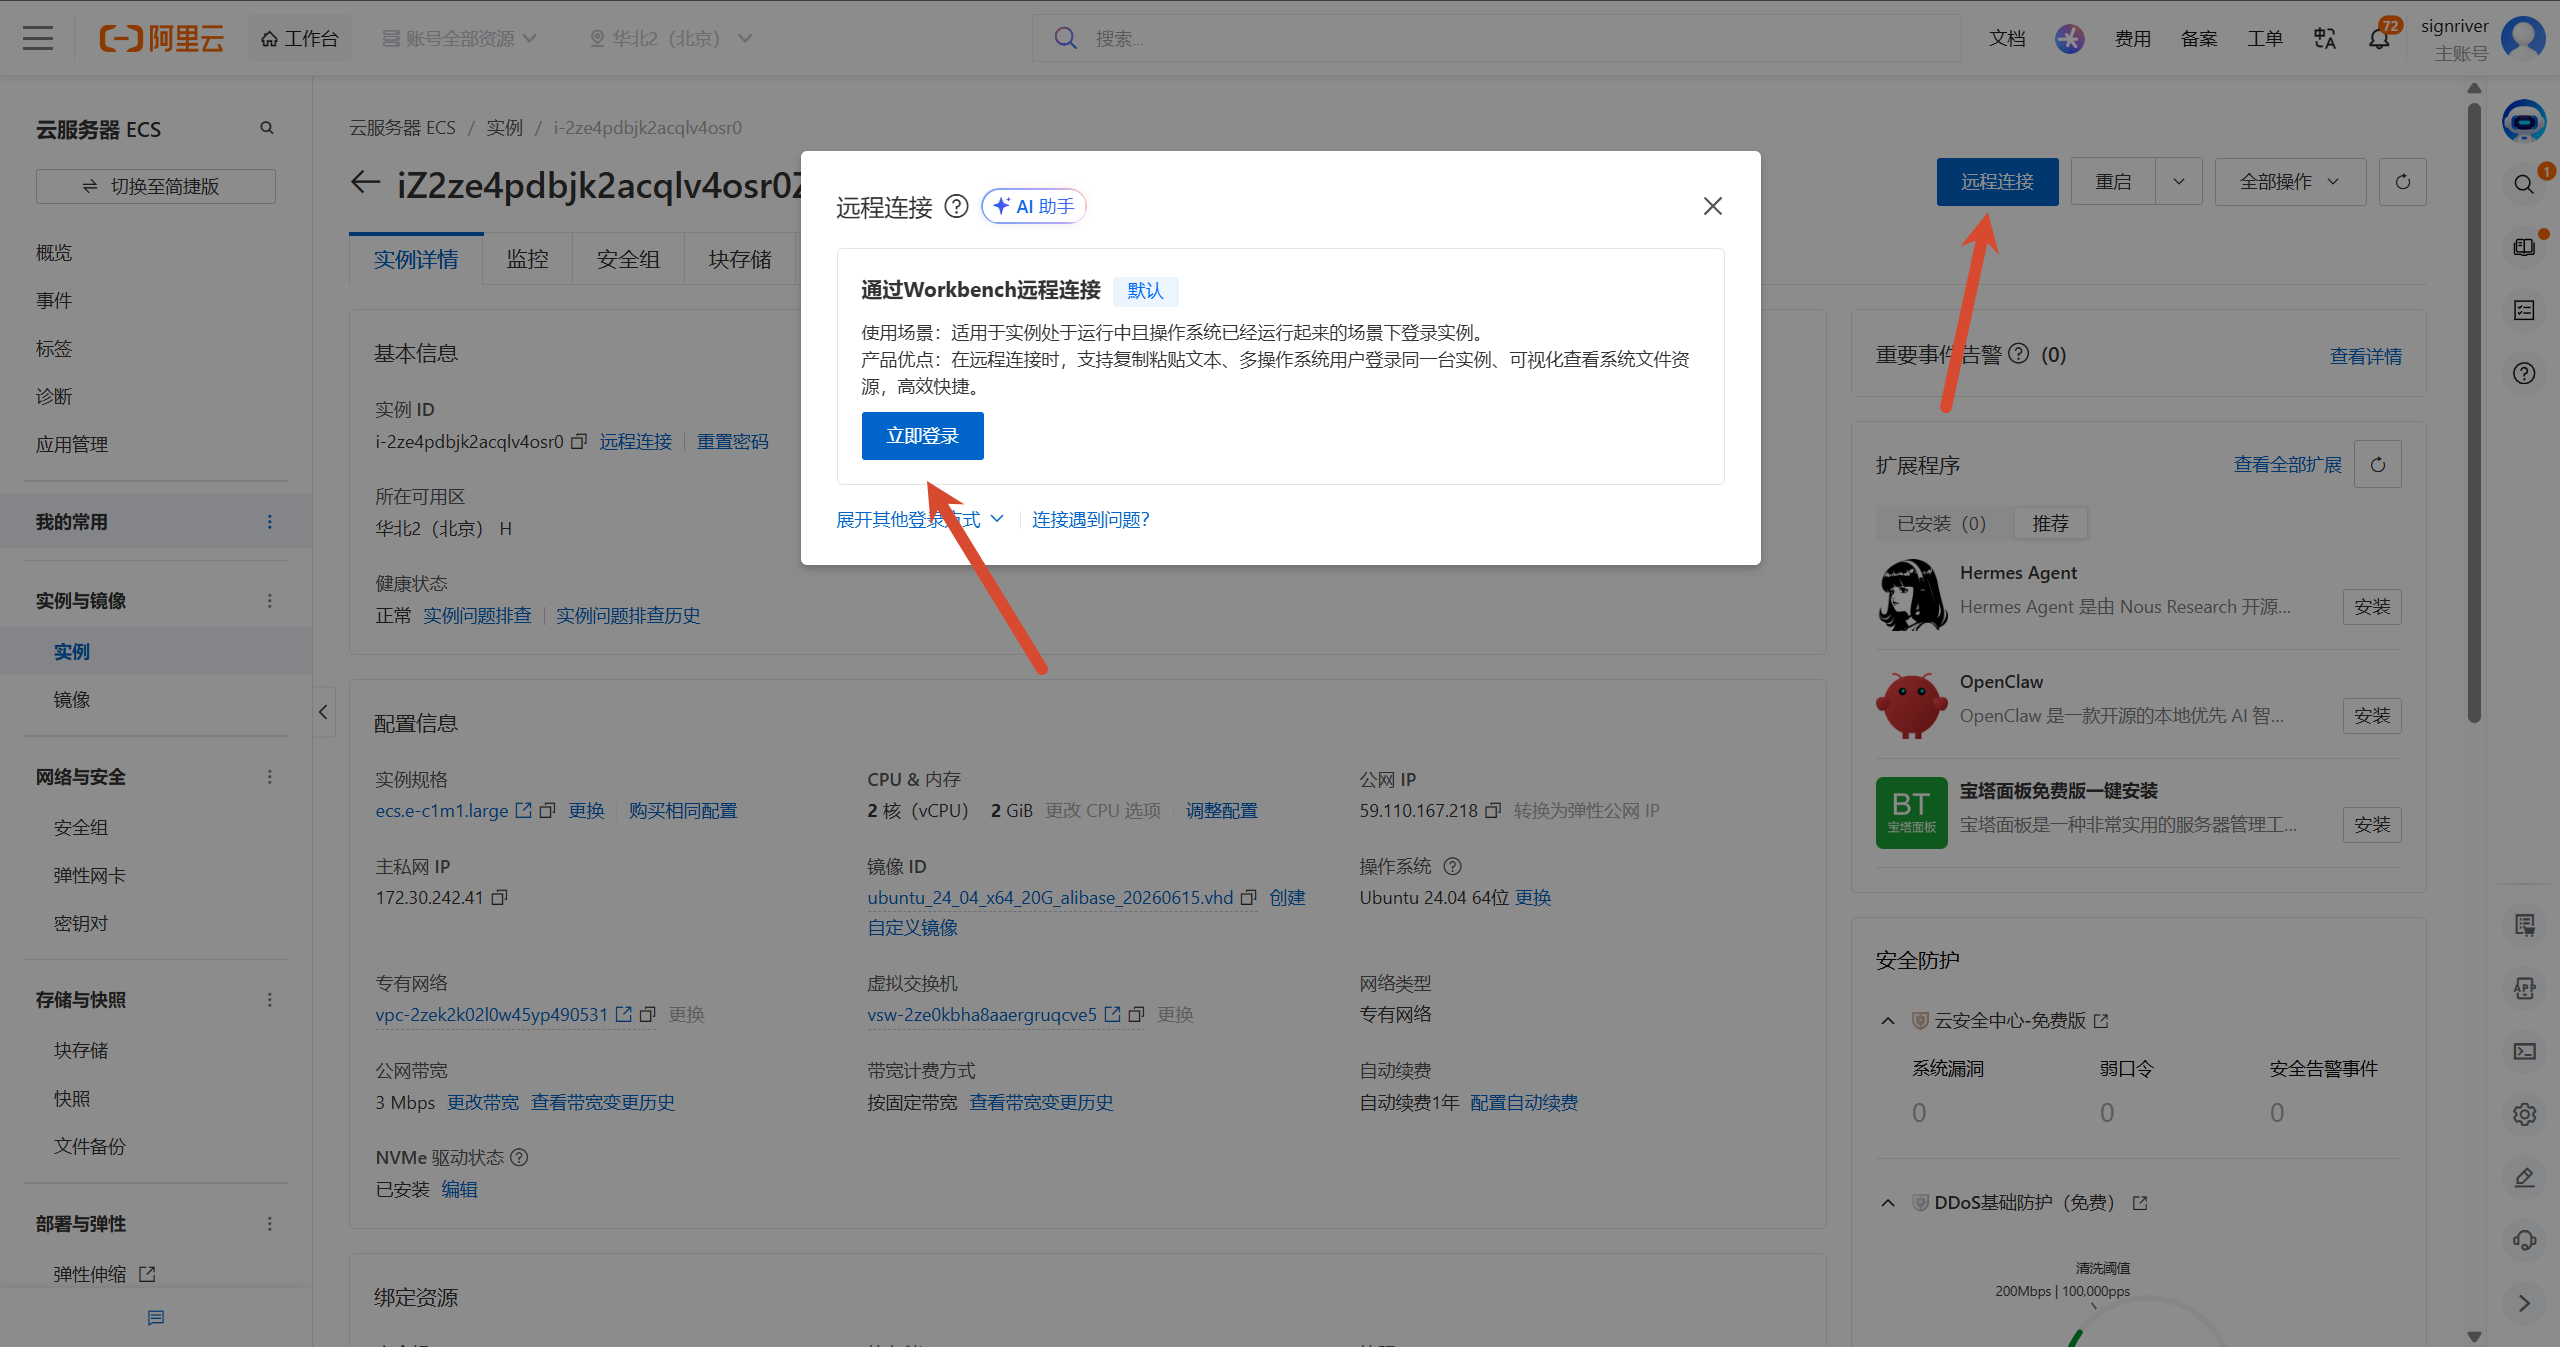The image size is (2560, 1347).
Task: Open the gear settings icon in right toolbar
Action: [x=2524, y=1114]
